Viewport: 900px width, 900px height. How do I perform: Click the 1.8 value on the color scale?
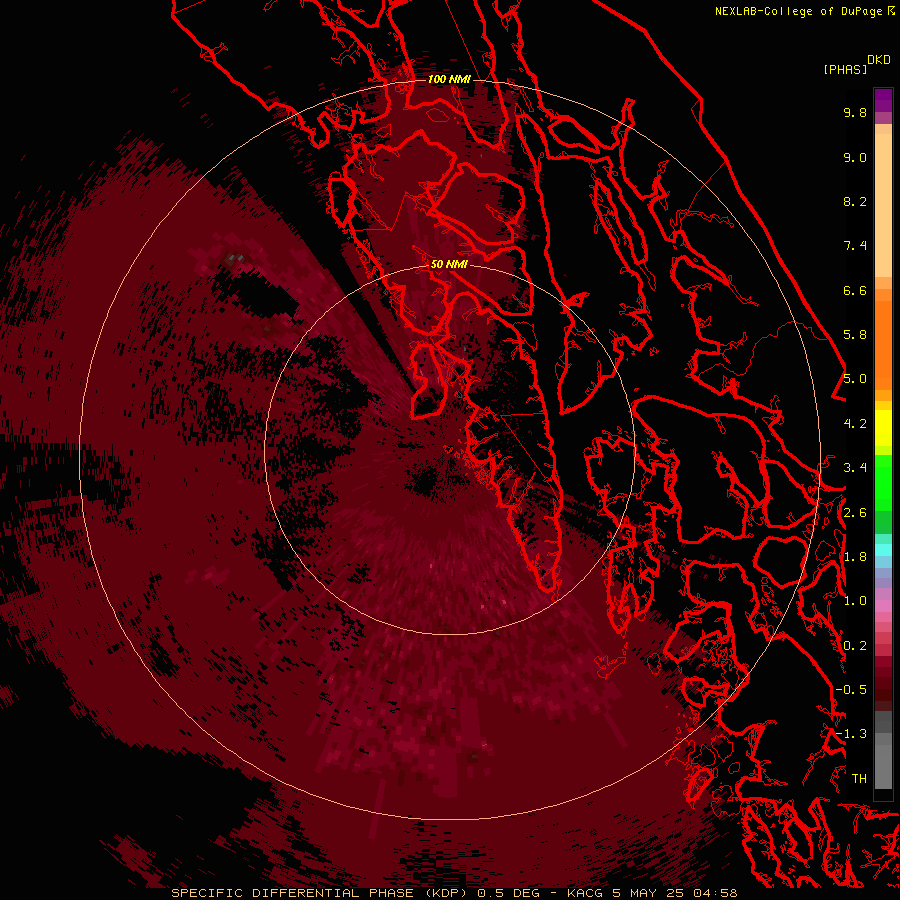point(855,557)
